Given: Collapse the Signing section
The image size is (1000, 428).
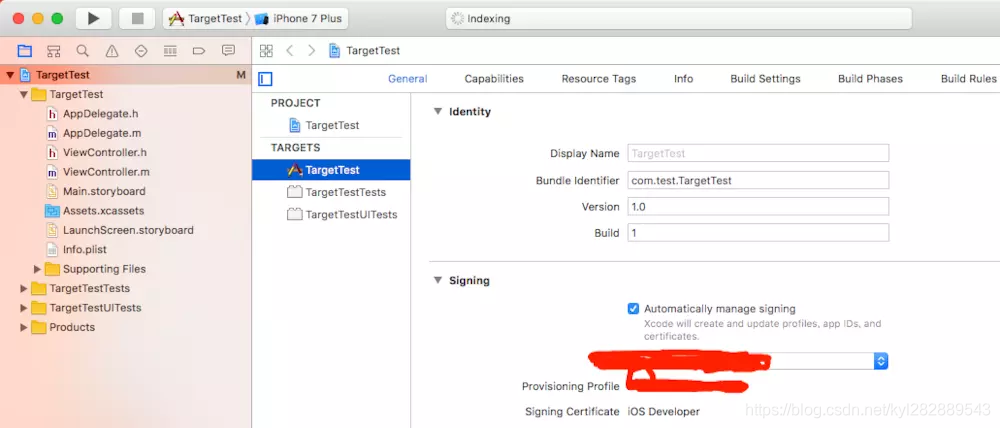Looking at the screenshot, I should pos(438,280).
